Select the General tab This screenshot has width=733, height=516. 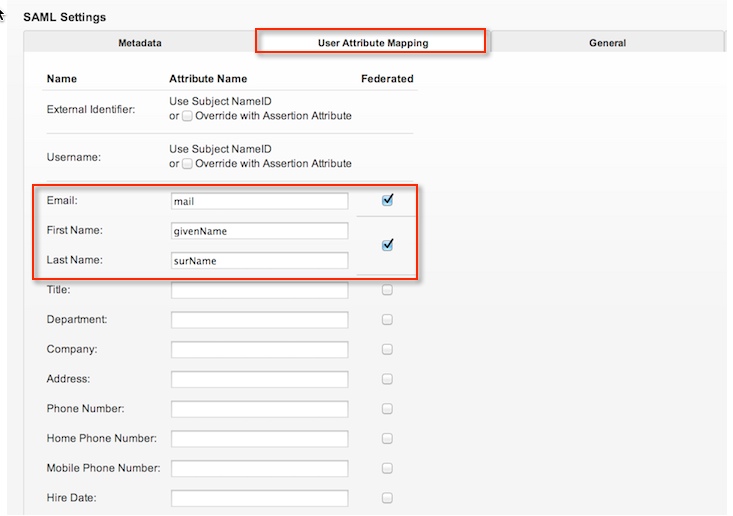click(x=607, y=43)
